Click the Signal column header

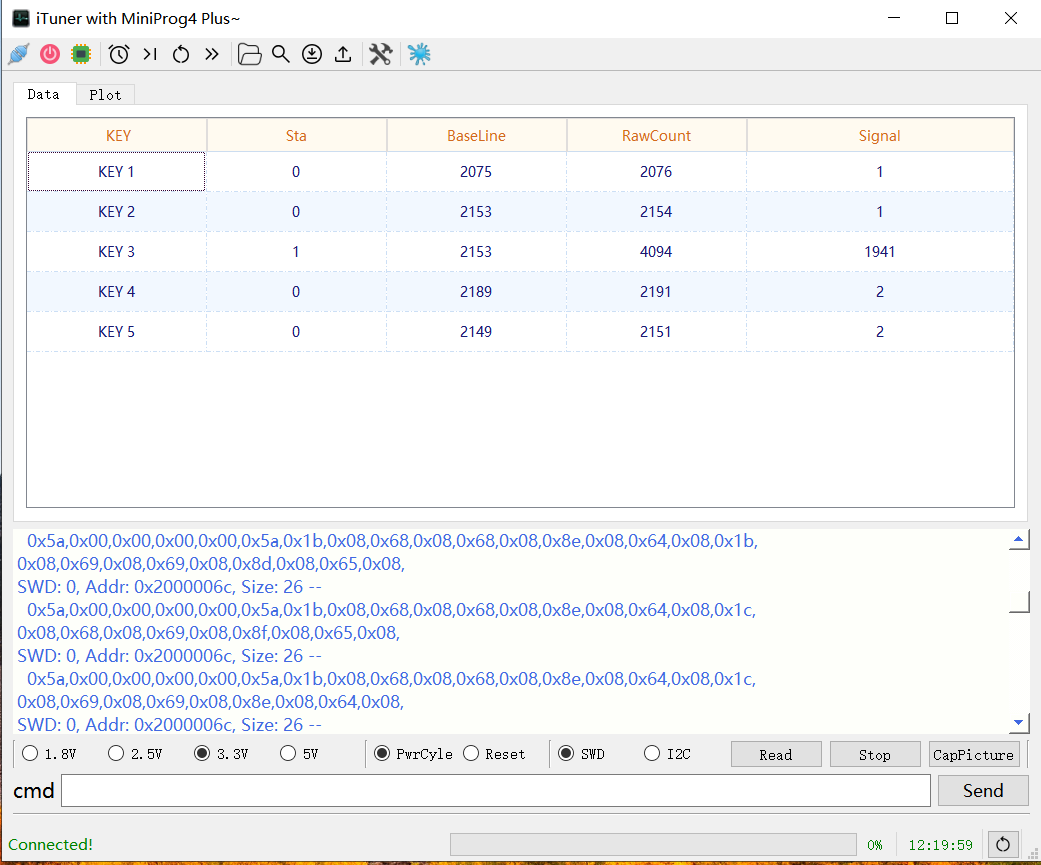pyautogui.click(x=880, y=135)
